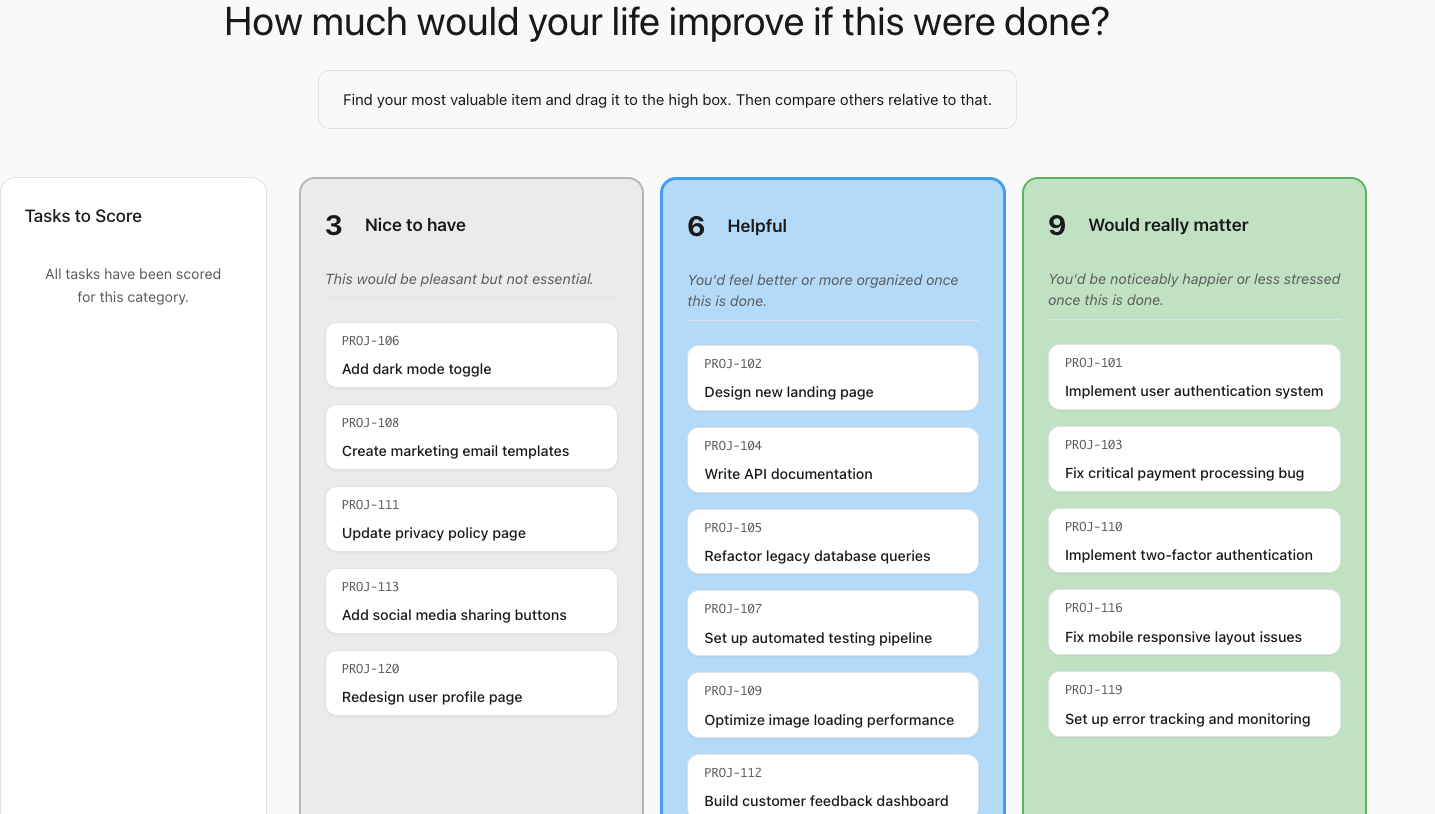Viewport: 1435px width, 814px height.
Task: Click the "Add social media sharing buttons" card
Action: 471,601
